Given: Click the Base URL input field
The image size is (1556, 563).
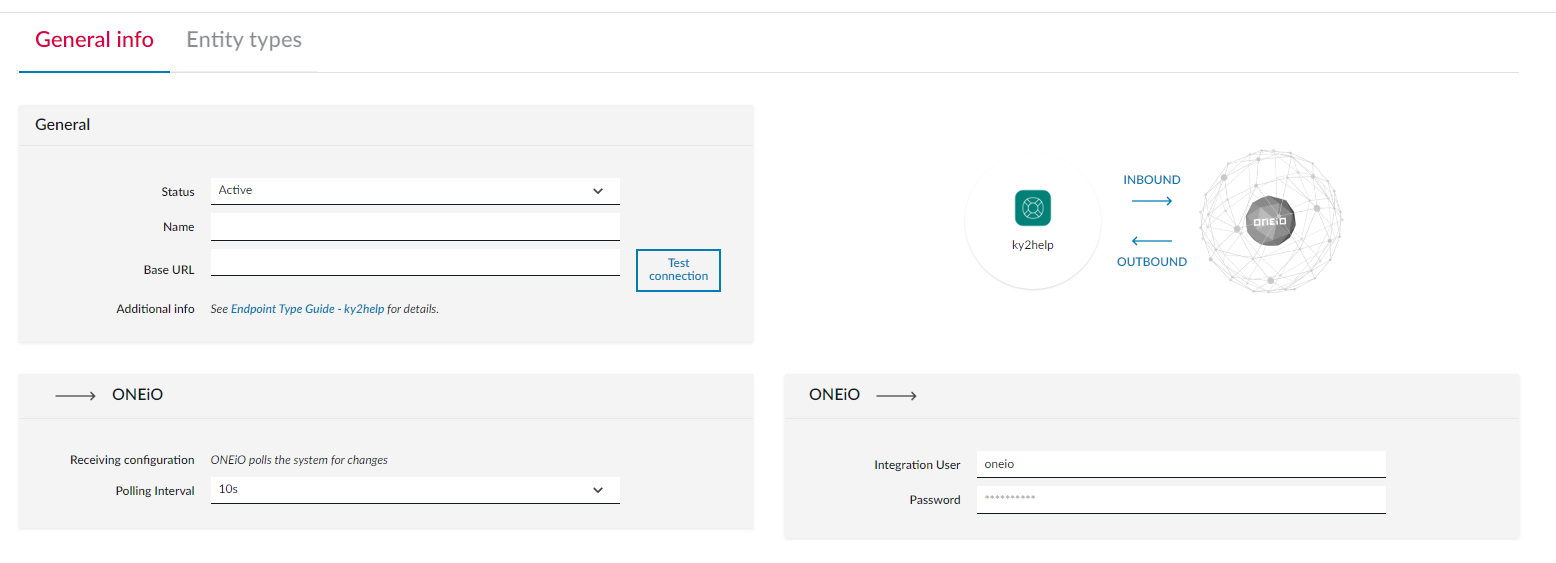Looking at the screenshot, I should pyautogui.click(x=415, y=262).
